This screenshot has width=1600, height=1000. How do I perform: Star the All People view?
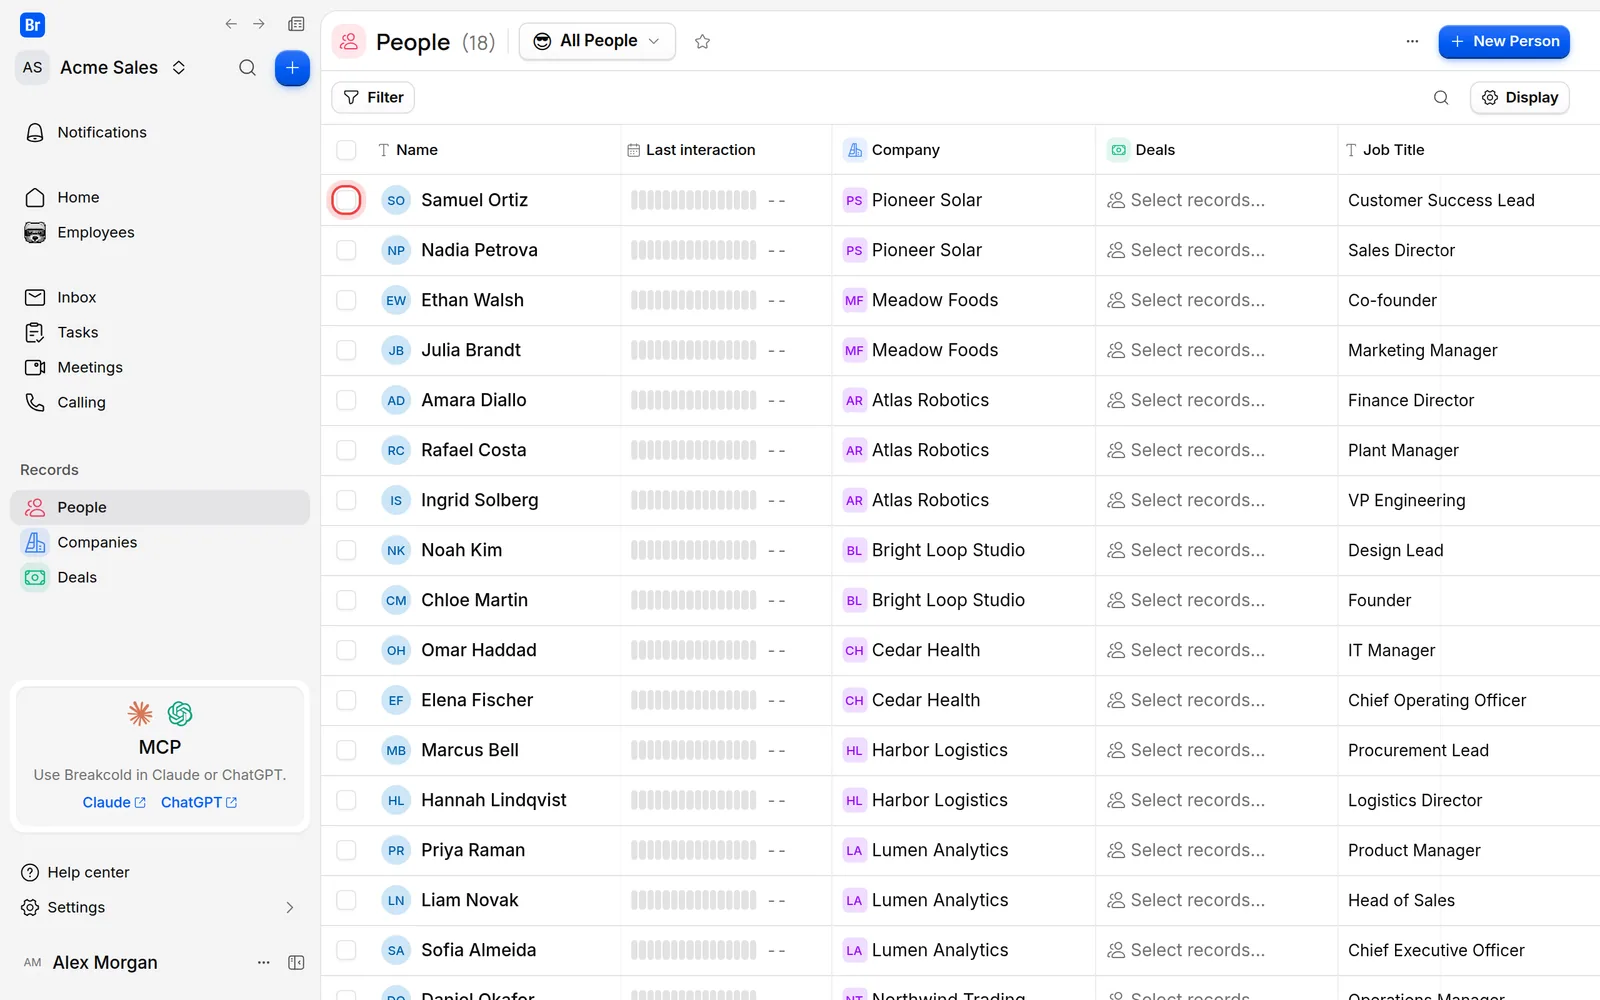[x=702, y=41]
